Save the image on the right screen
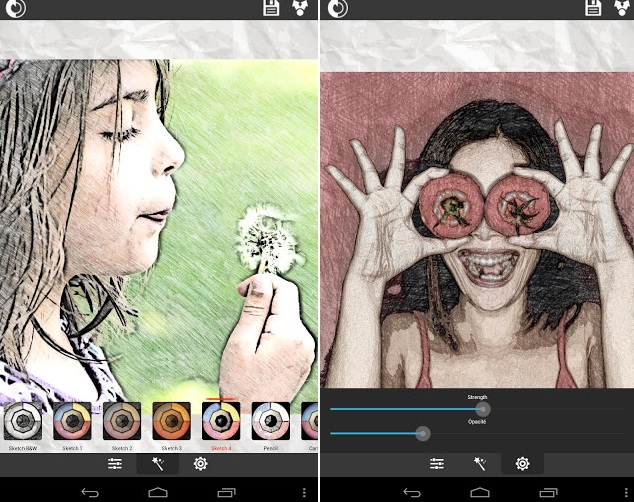 coord(592,8)
